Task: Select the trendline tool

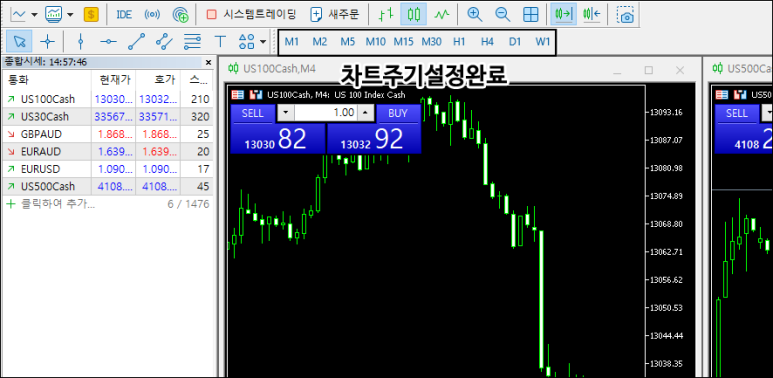Action: coord(136,41)
